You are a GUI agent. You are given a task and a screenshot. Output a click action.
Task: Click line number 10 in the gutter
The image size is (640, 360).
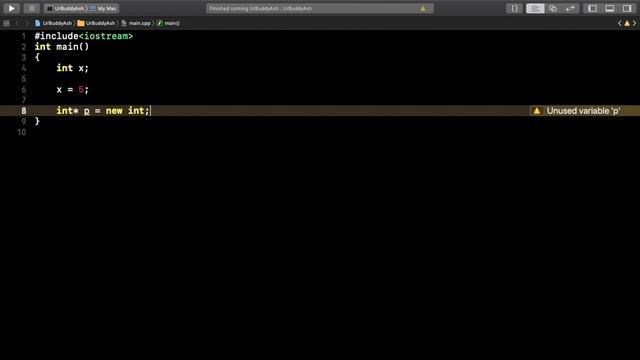(22, 132)
